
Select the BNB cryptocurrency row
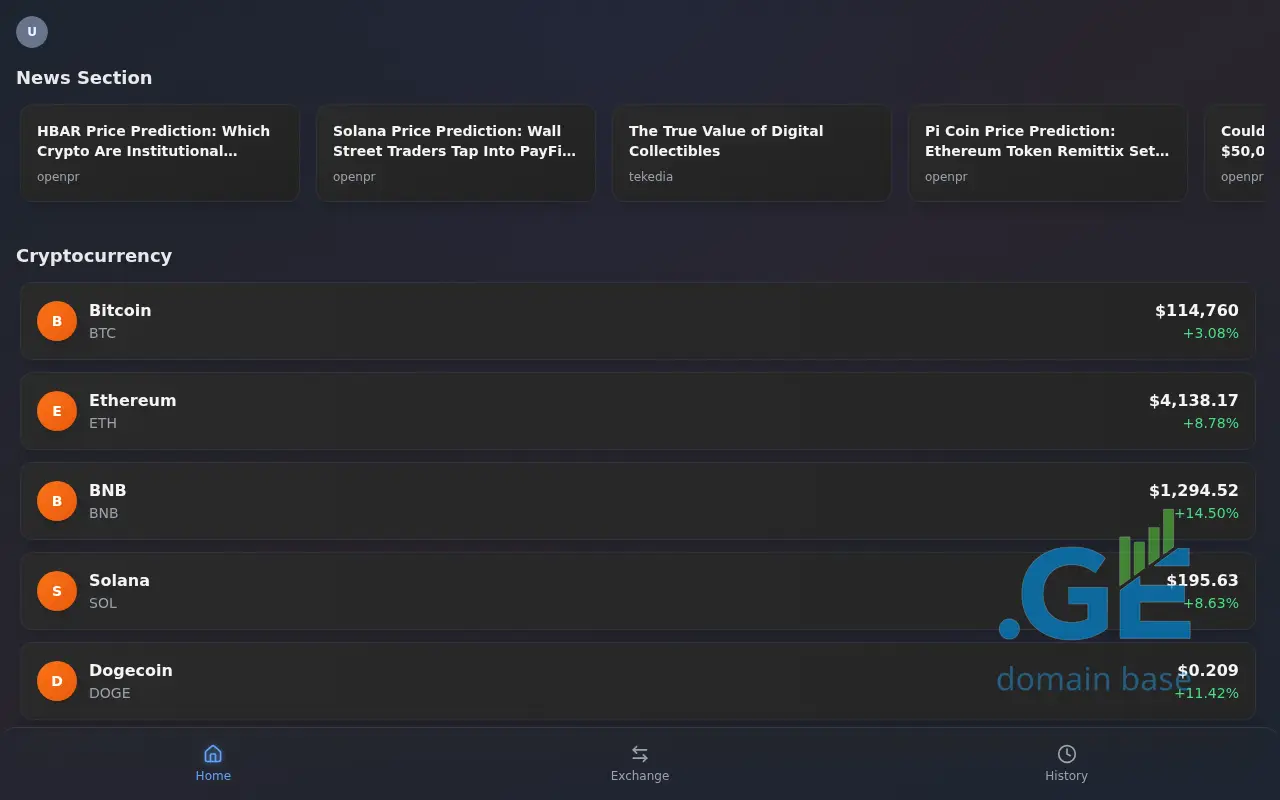click(x=600, y=501)
